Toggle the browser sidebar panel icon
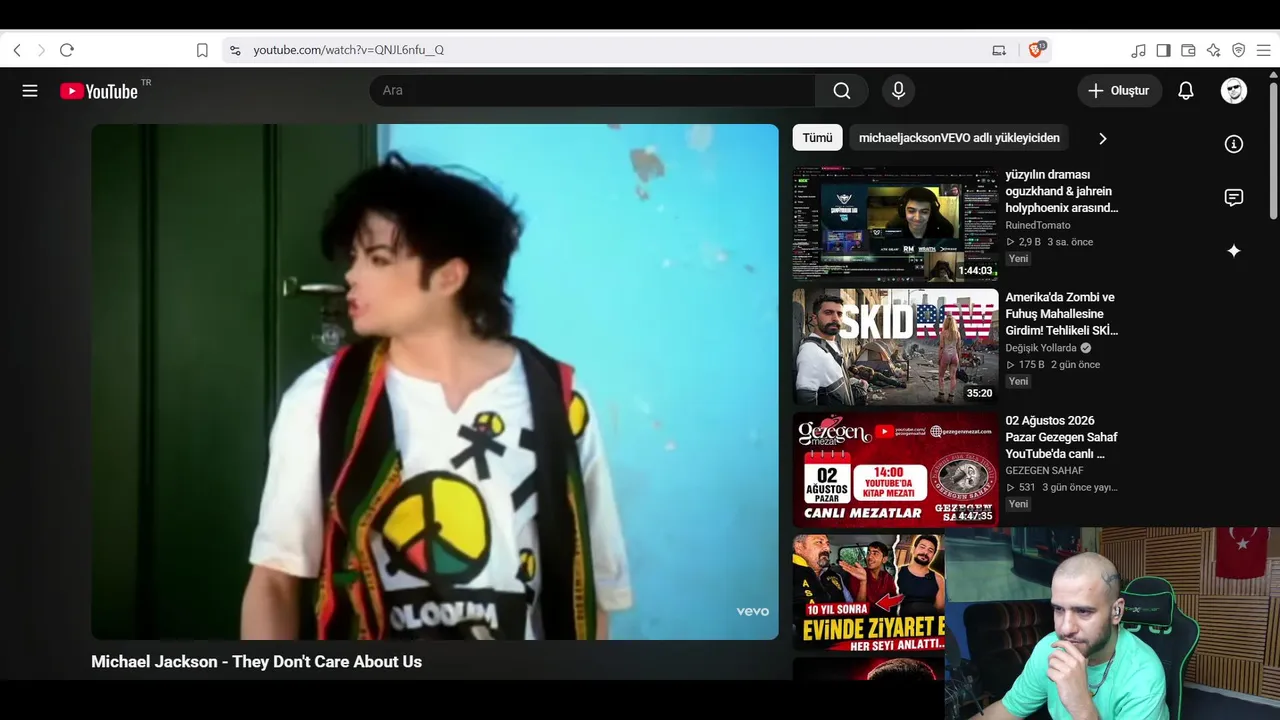The image size is (1280, 720). (x=1163, y=50)
